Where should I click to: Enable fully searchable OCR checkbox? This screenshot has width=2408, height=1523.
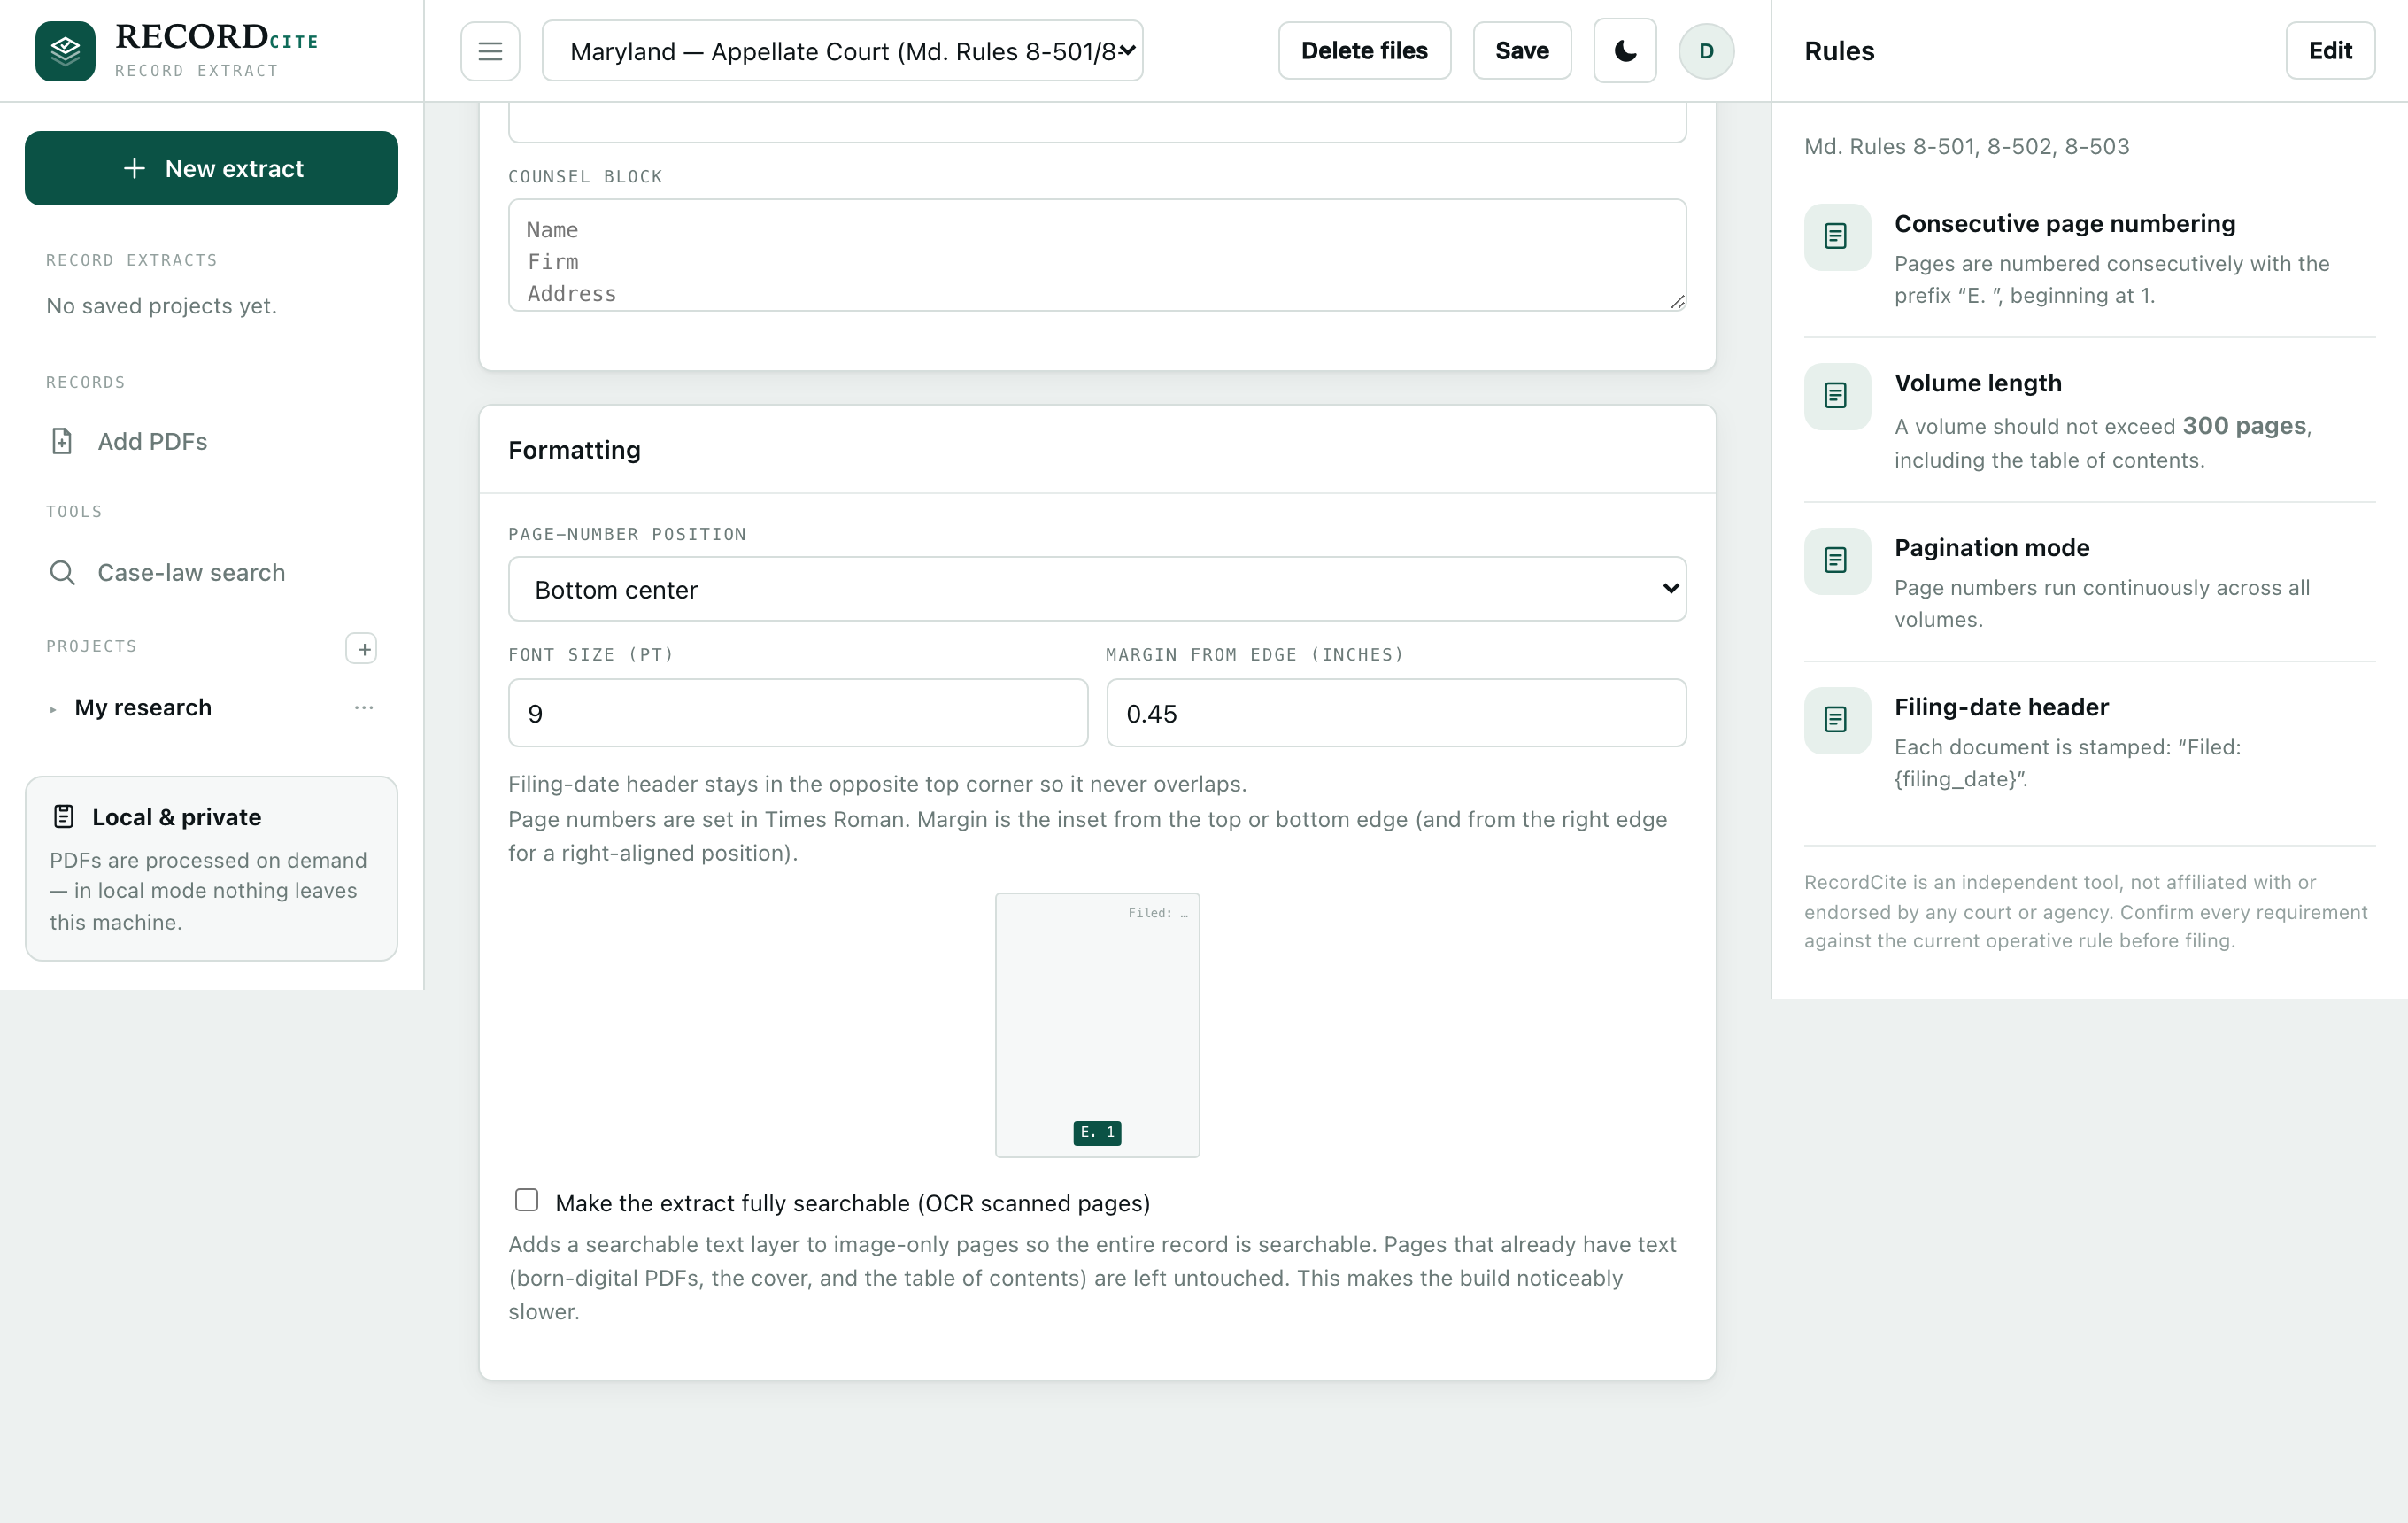tap(527, 1200)
